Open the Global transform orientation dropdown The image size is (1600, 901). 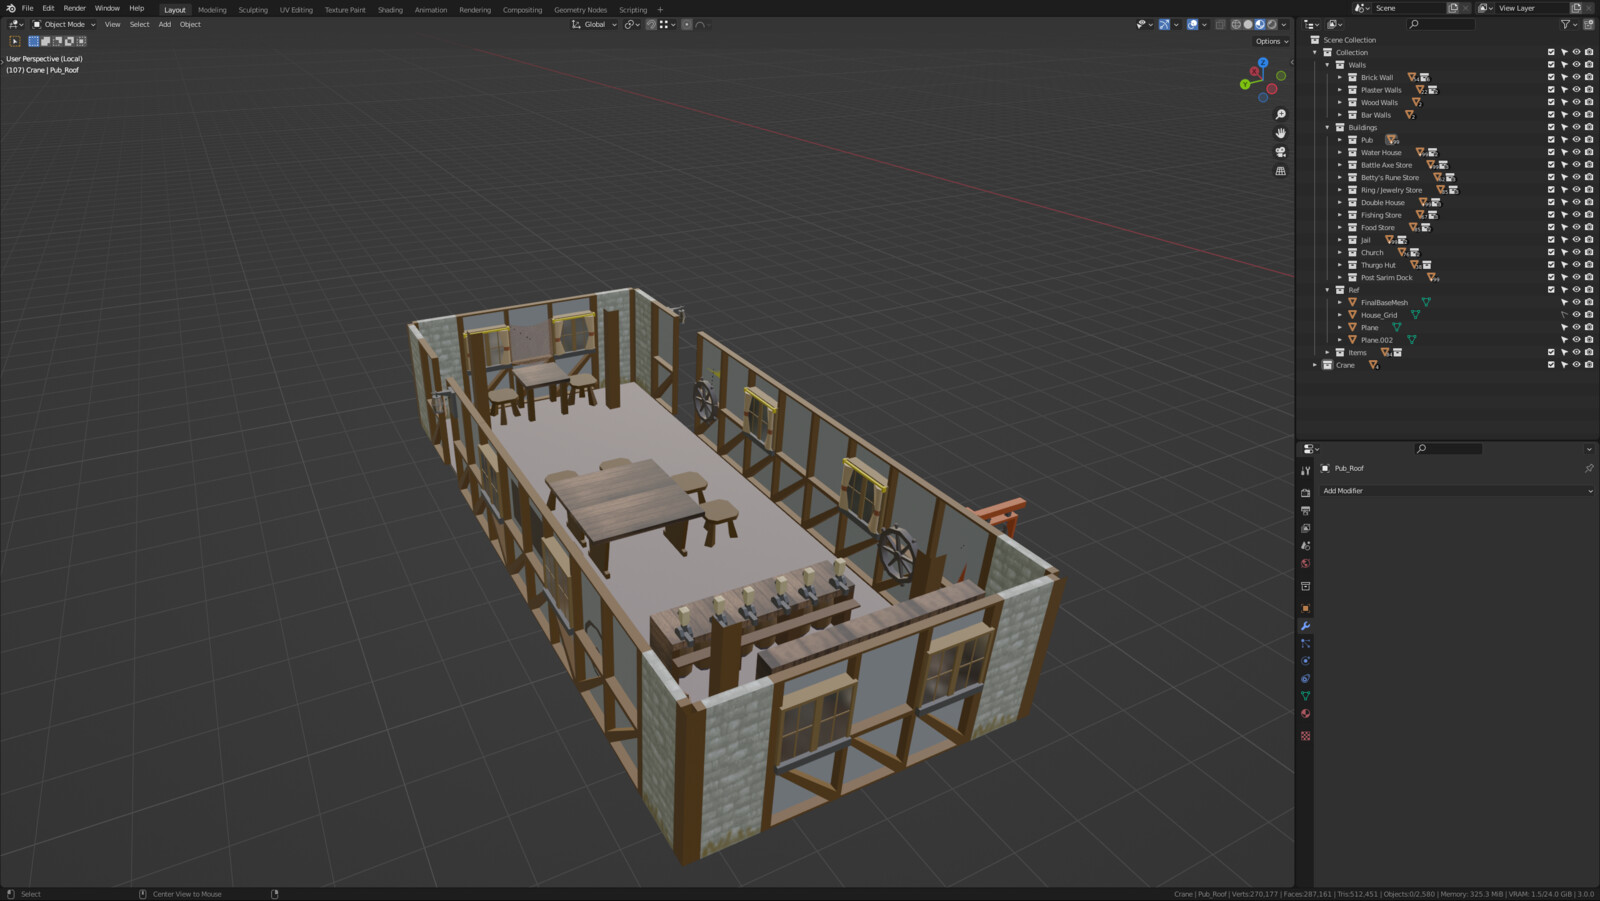click(x=594, y=24)
